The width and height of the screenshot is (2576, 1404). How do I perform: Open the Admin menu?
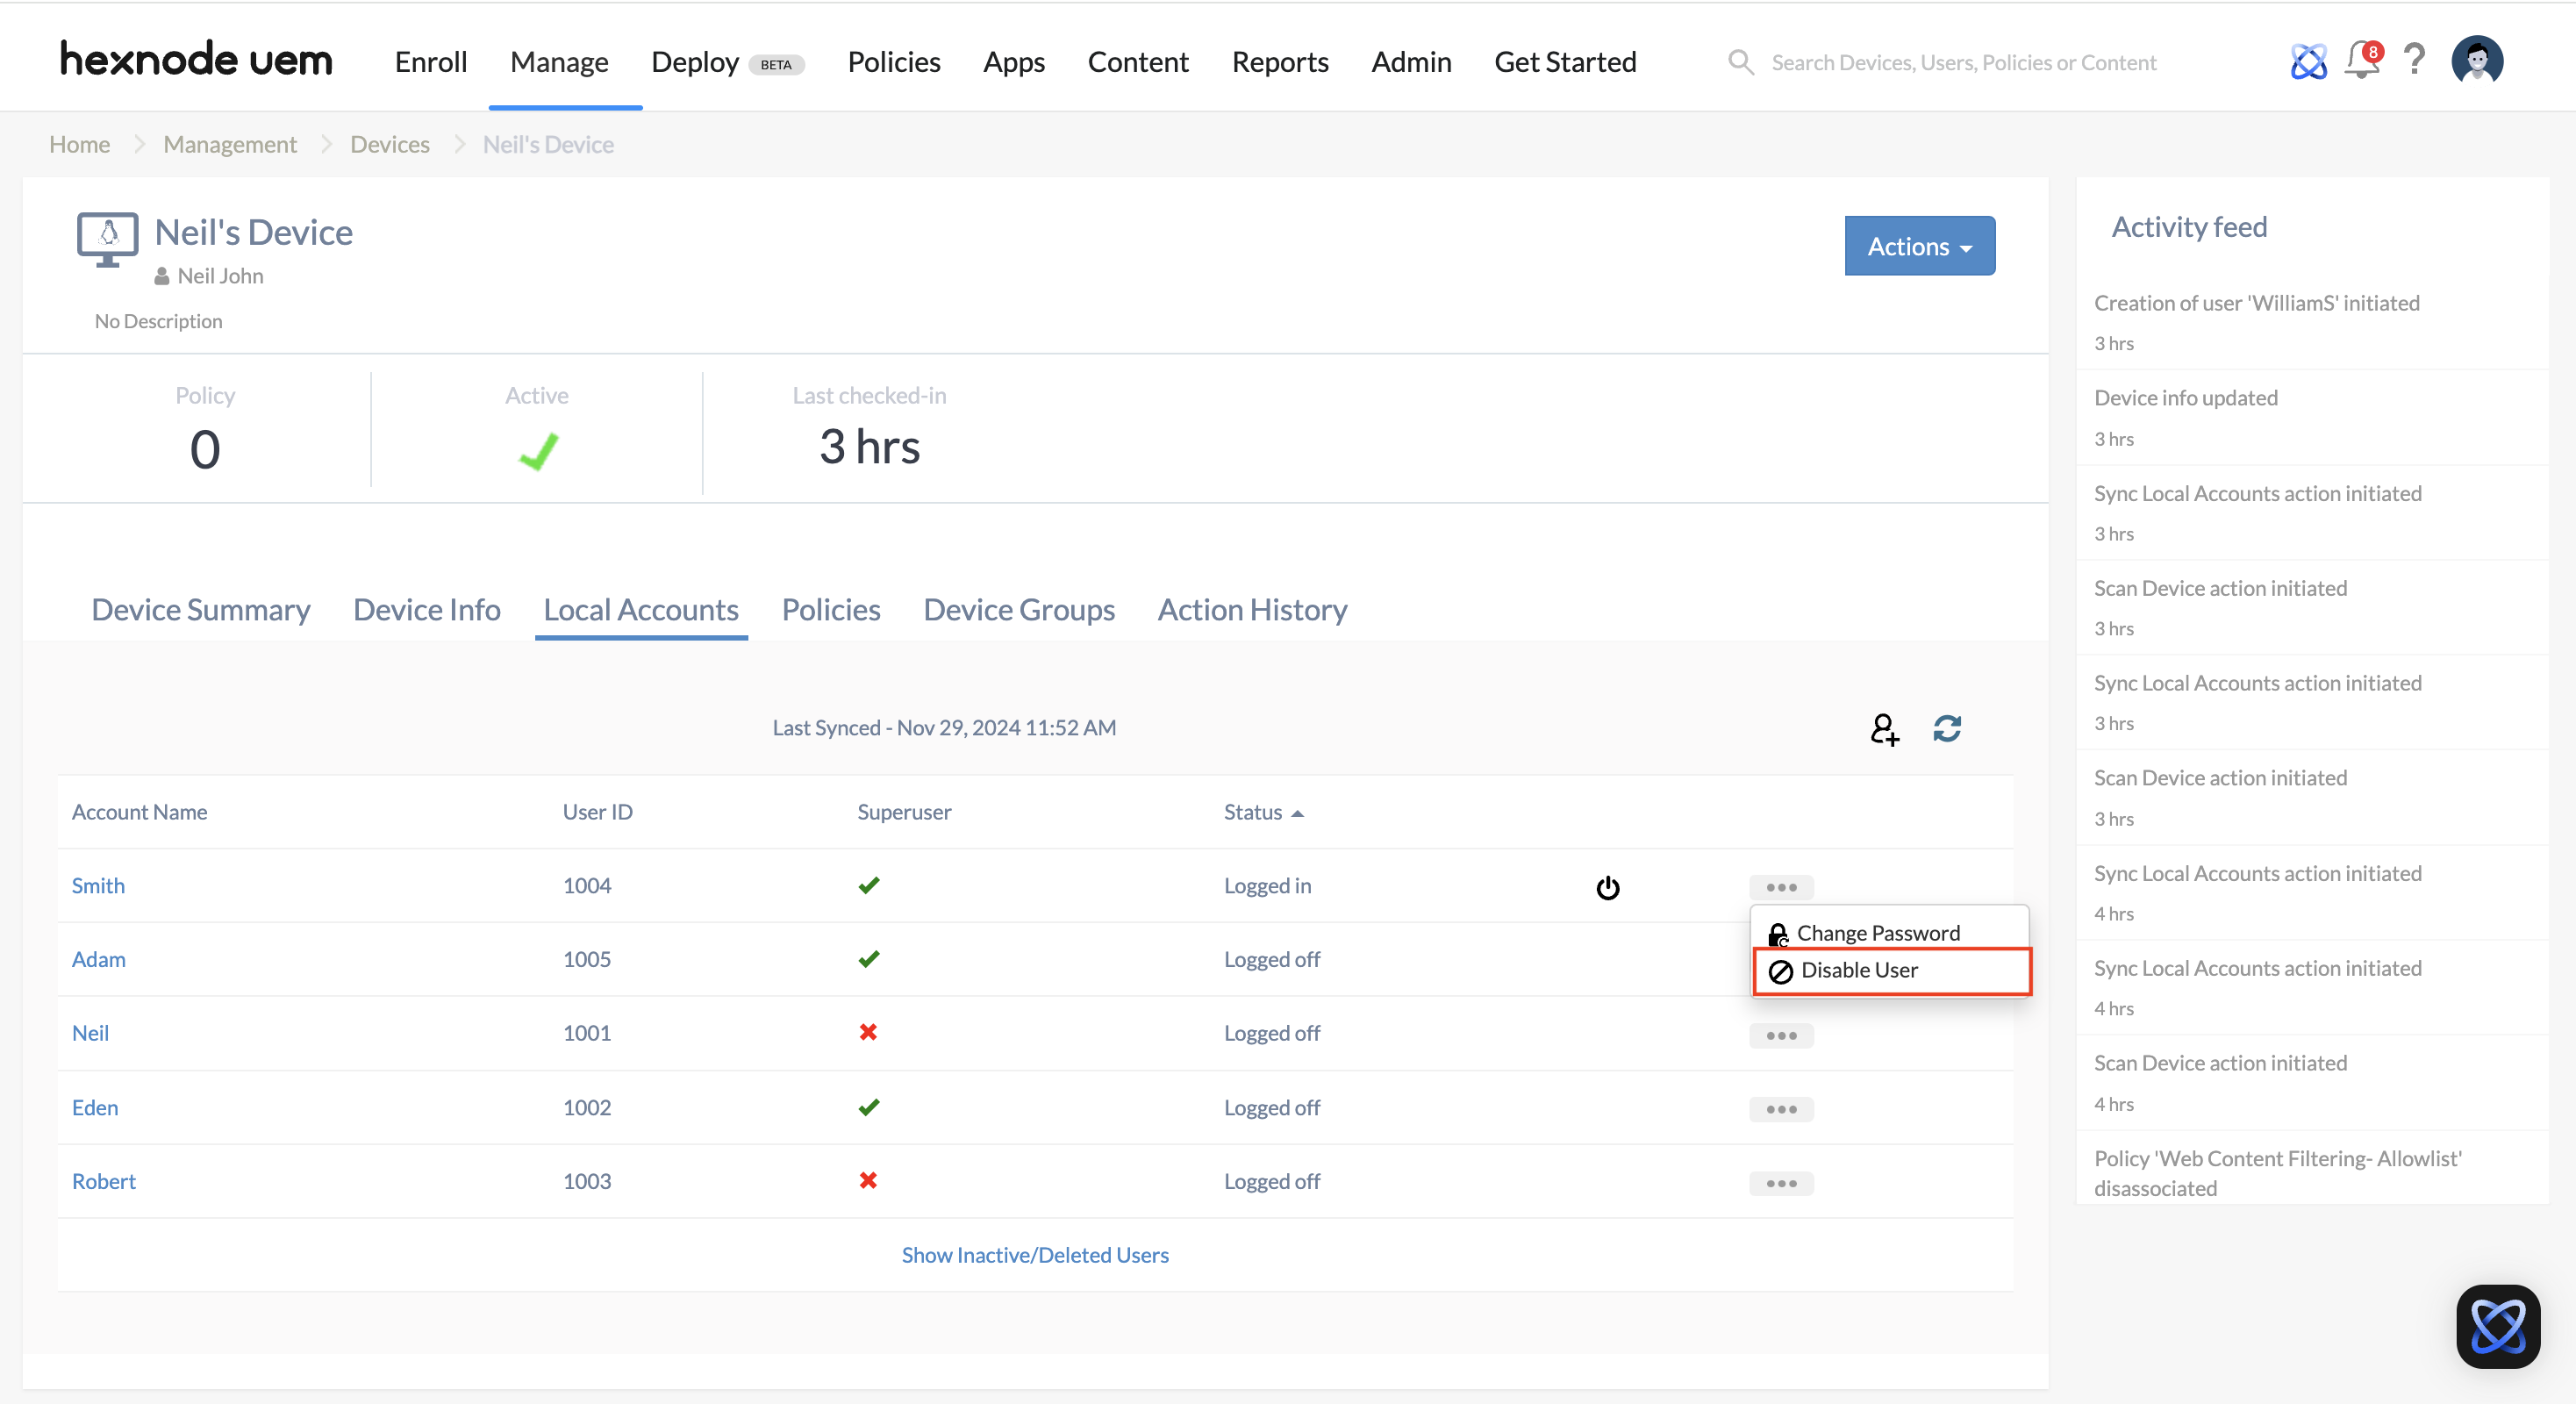(1411, 62)
